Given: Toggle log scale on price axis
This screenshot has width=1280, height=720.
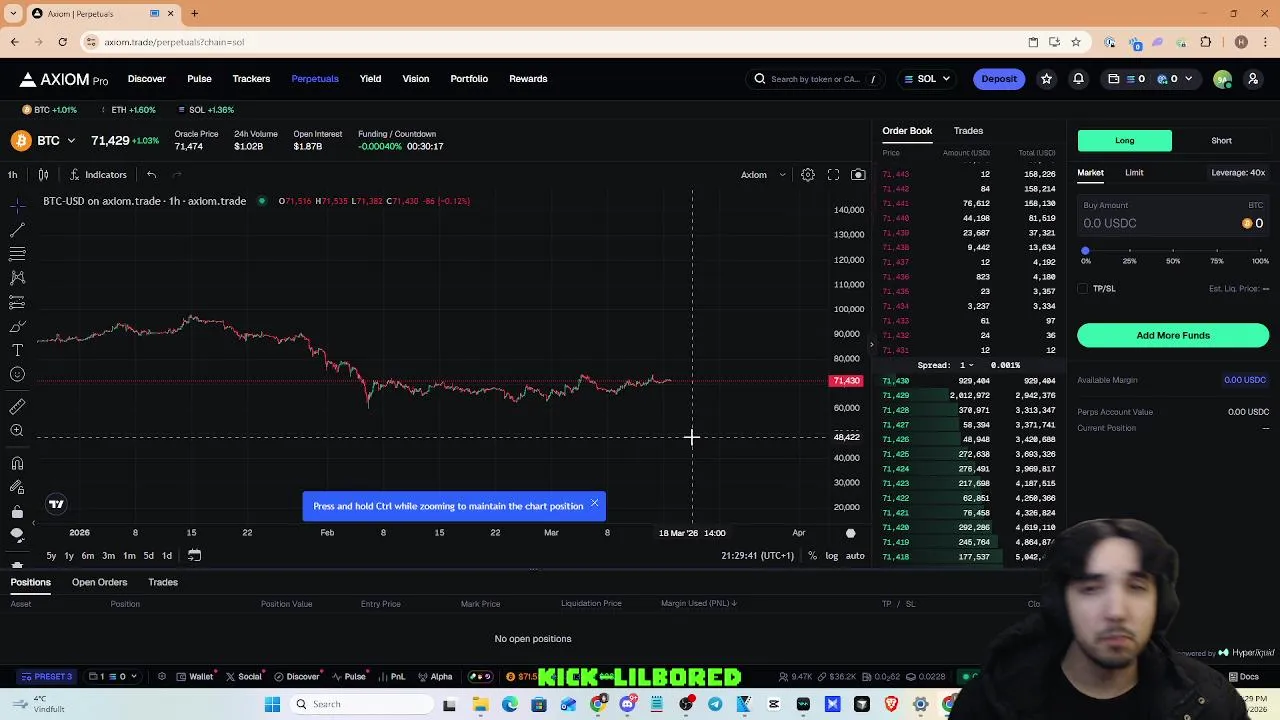Looking at the screenshot, I should [831, 556].
